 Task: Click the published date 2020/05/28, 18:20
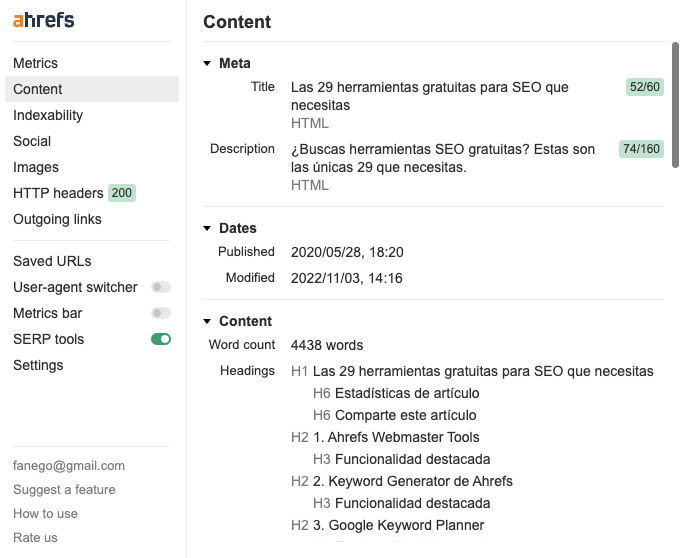point(347,252)
